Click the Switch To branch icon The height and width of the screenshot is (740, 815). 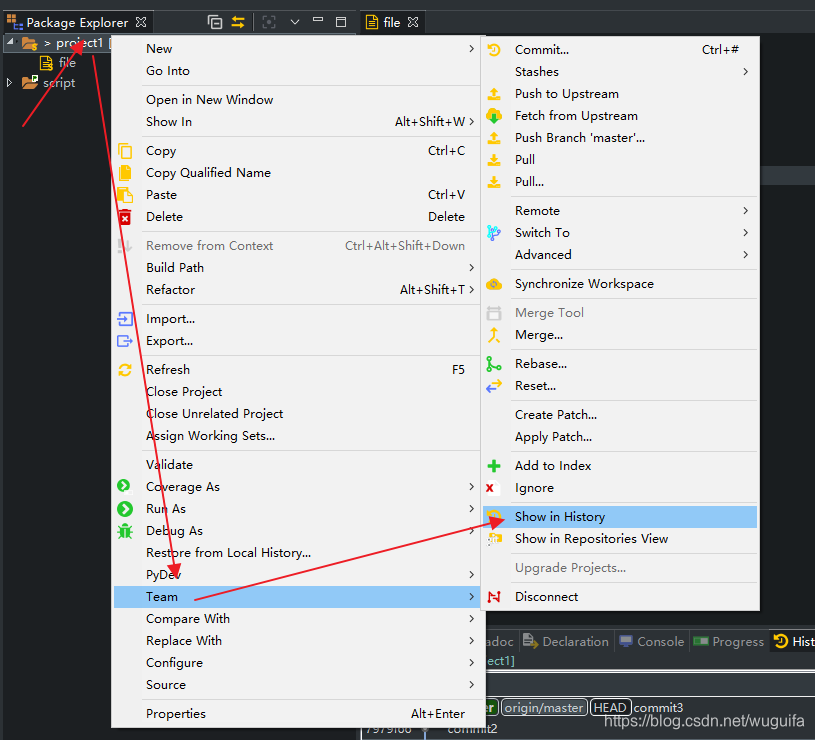point(494,233)
